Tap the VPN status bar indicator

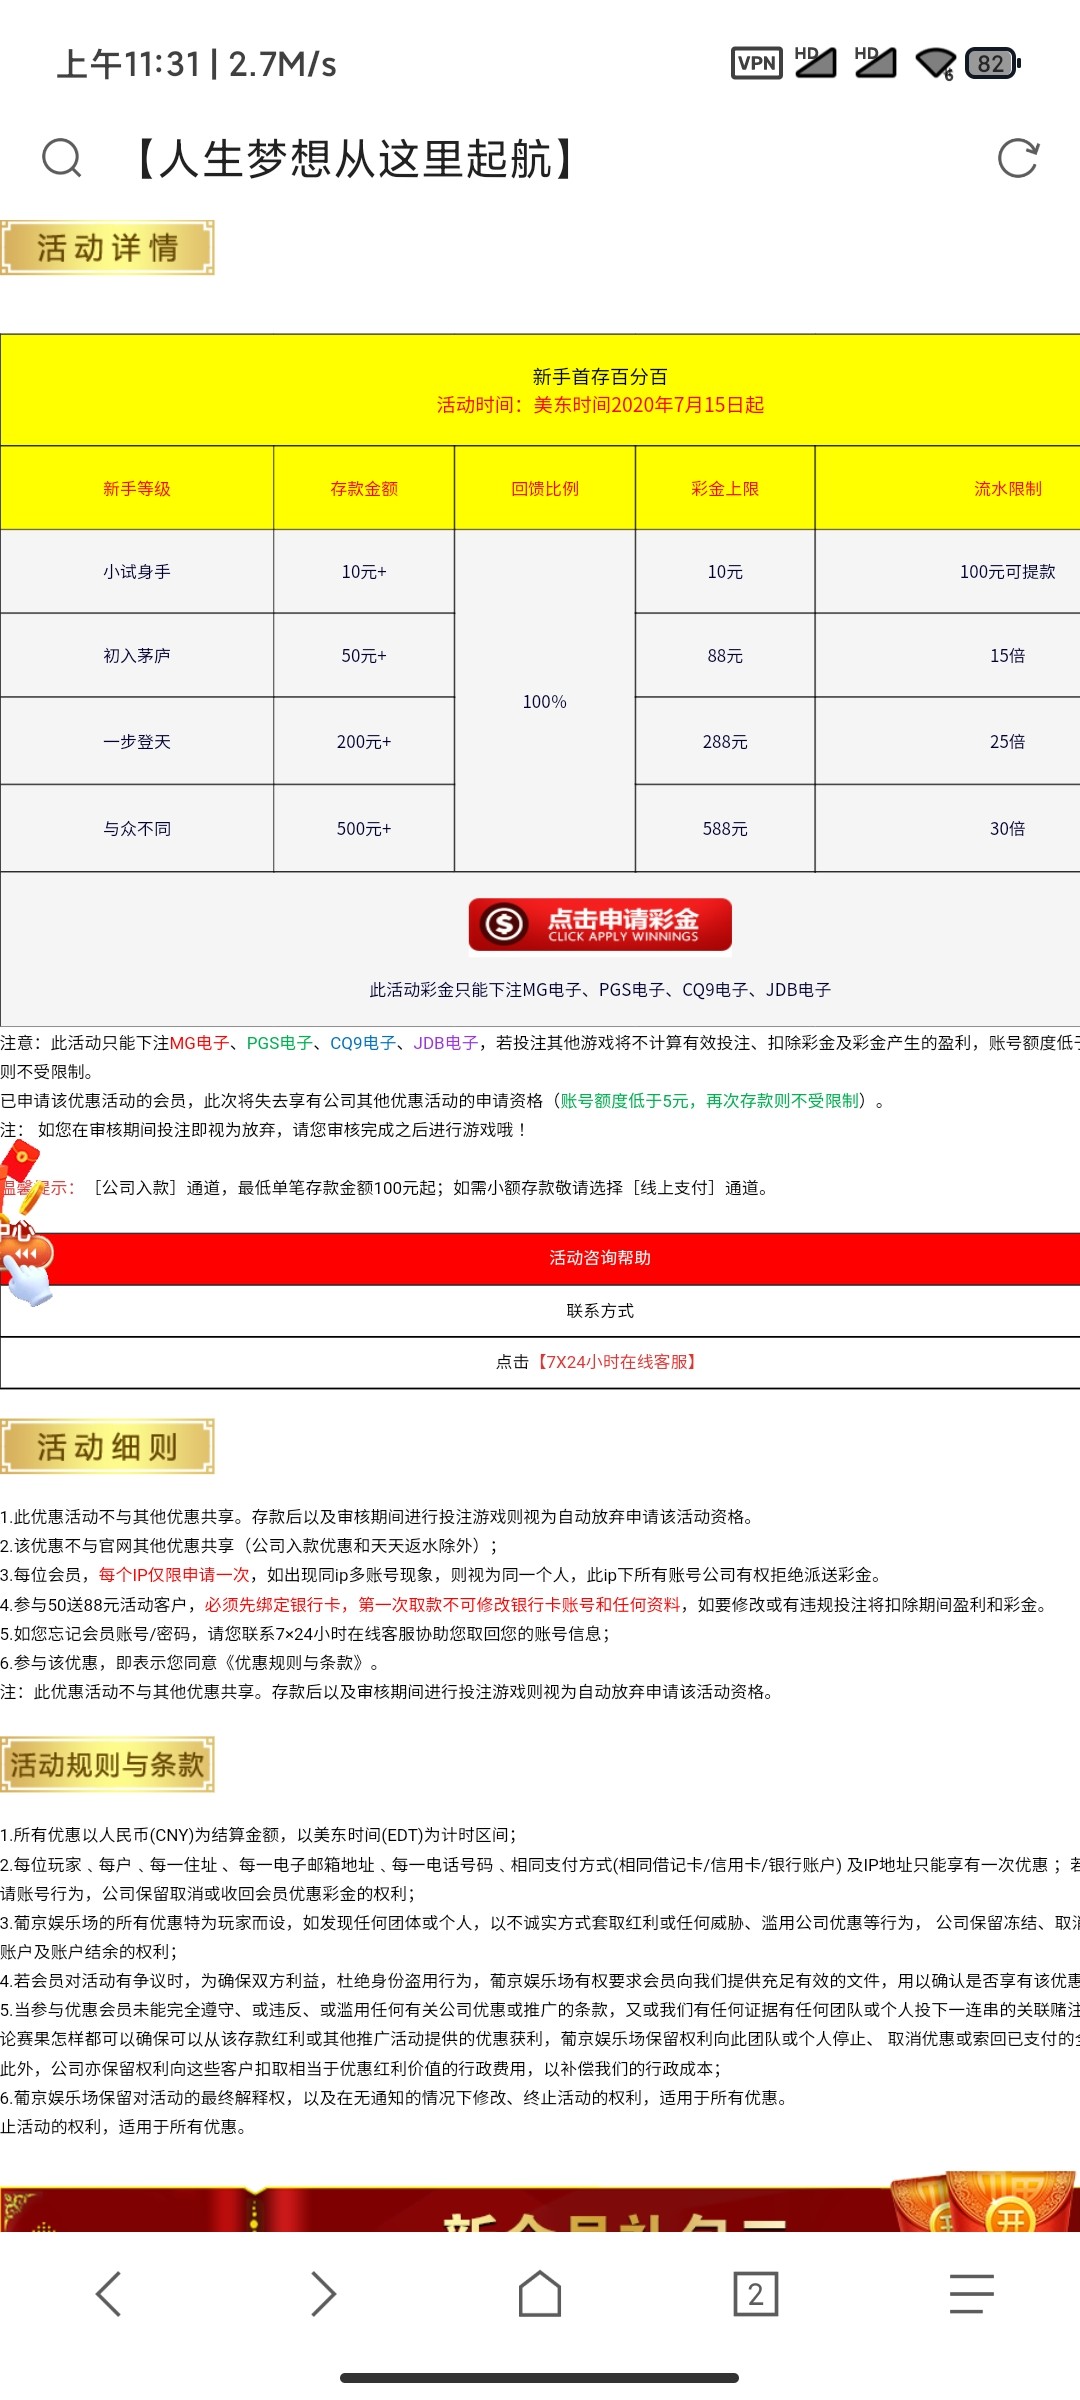[x=756, y=64]
